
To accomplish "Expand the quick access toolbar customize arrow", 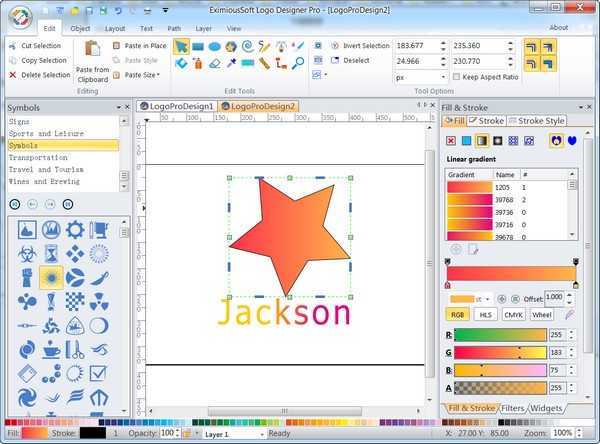I will pyautogui.click(x=165, y=11).
